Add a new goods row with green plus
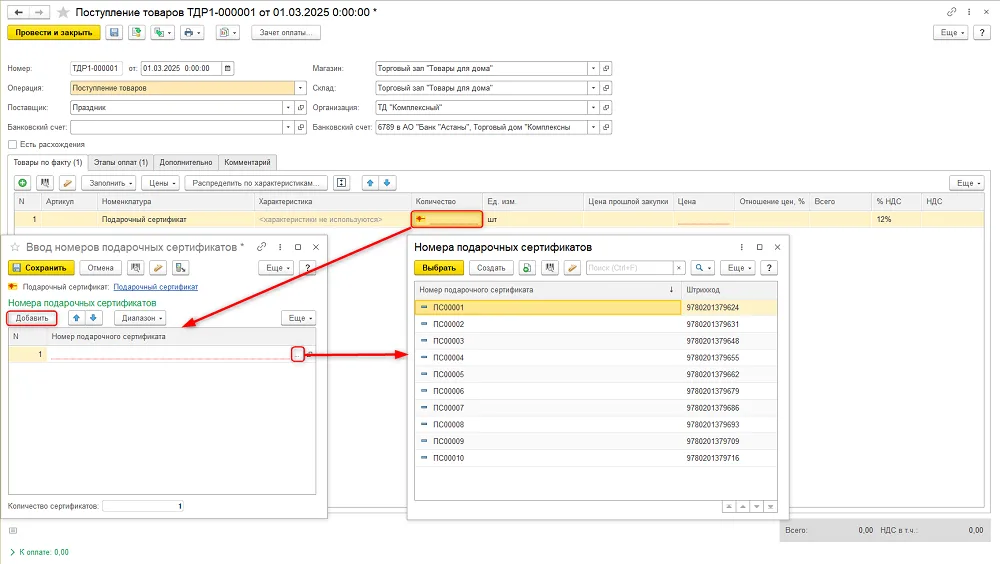 (x=23, y=183)
